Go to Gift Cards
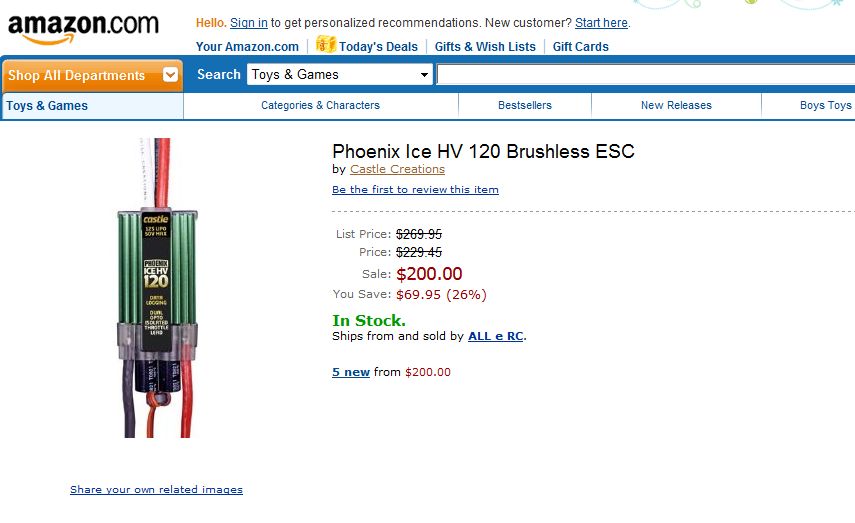The width and height of the screenshot is (855, 523). tap(580, 47)
